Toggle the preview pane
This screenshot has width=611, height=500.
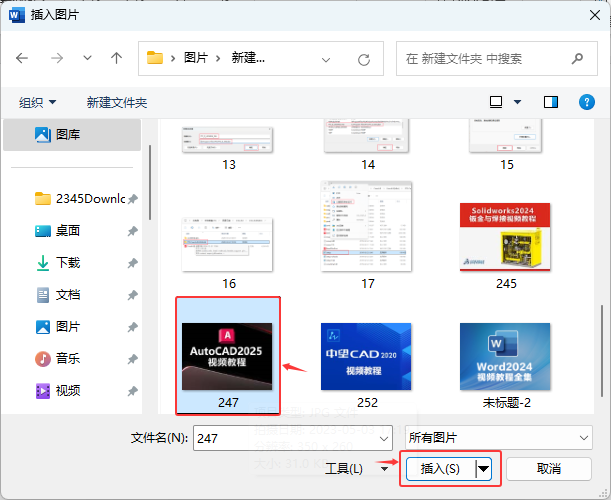coord(551,102)
